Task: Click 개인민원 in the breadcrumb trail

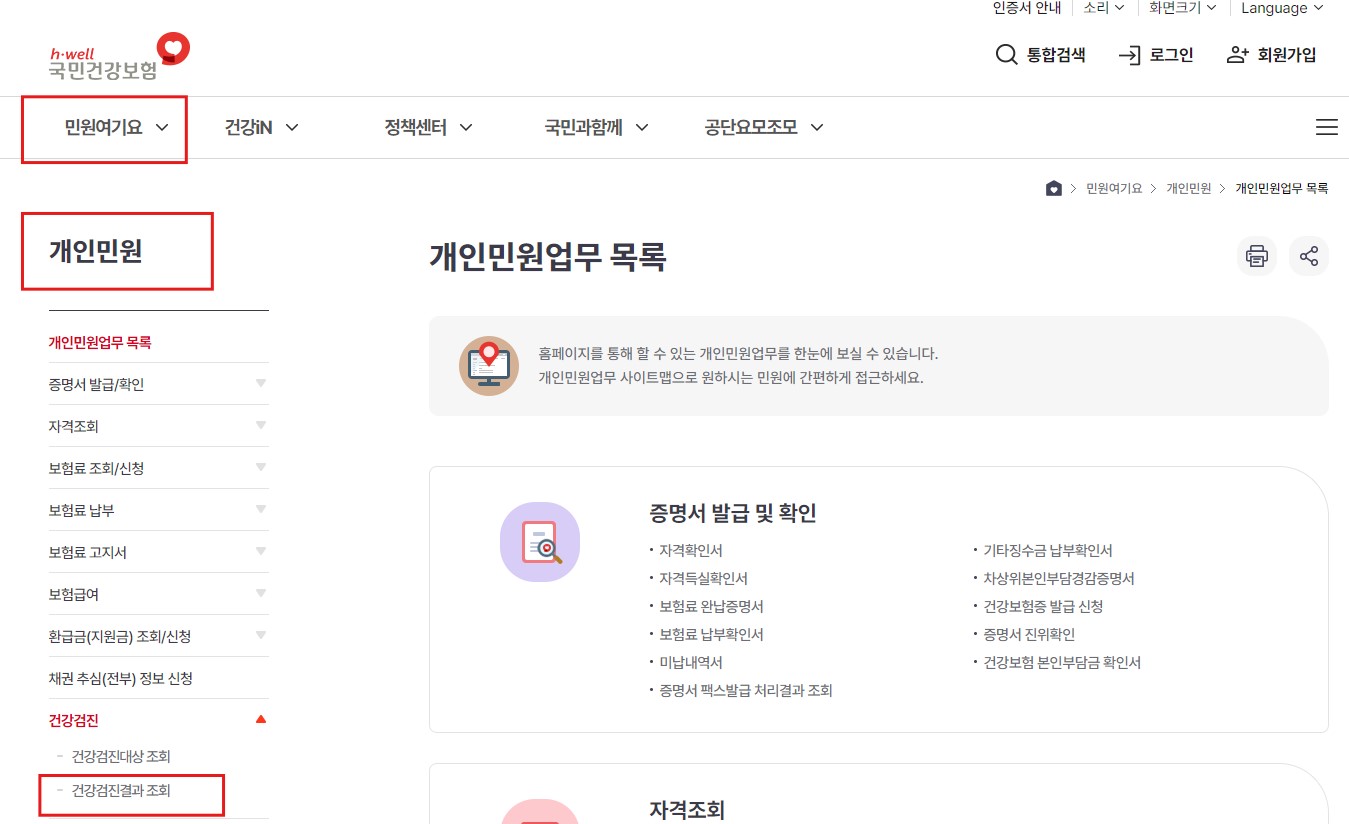Action: click(x=1188, y=188)
